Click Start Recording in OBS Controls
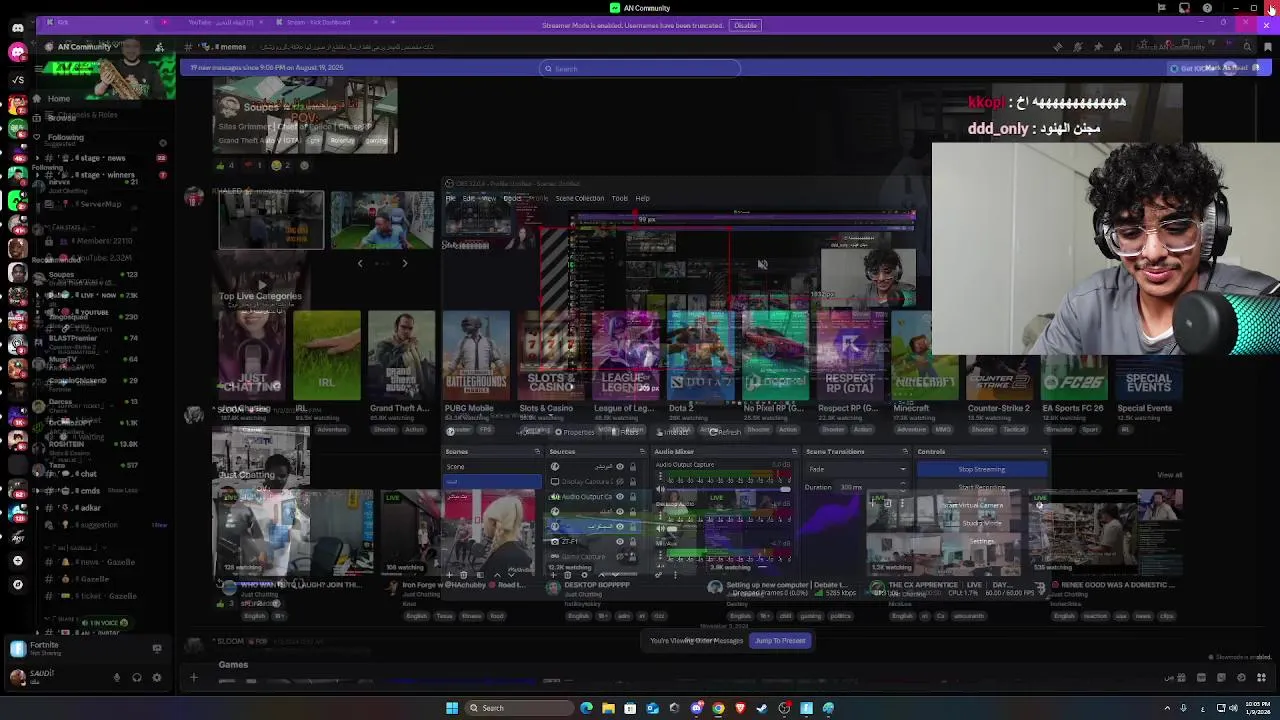1280x720 pixels. point(981,488)
